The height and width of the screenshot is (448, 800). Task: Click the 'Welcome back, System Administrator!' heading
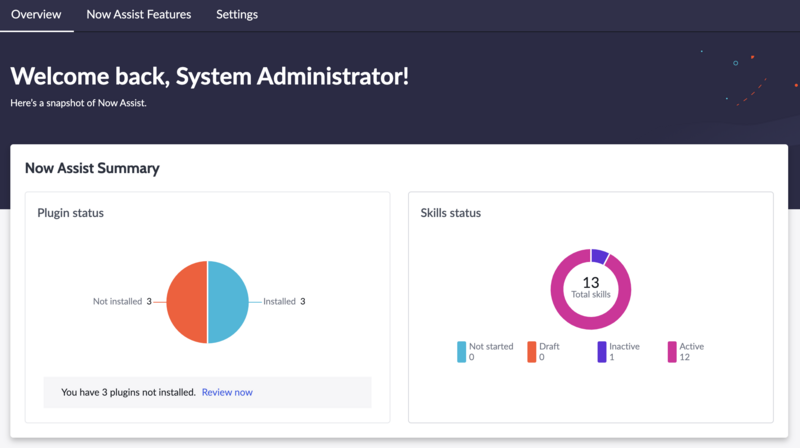click(x=210, y=76)
